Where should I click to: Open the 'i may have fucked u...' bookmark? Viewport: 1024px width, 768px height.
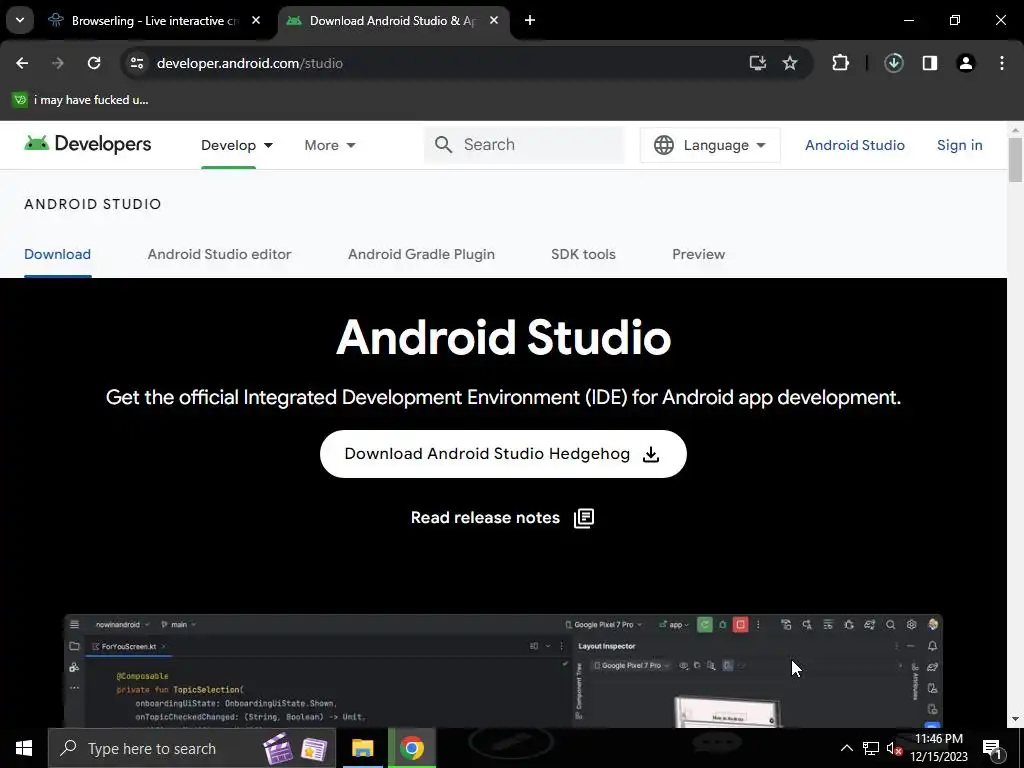[x=81, y=100]
